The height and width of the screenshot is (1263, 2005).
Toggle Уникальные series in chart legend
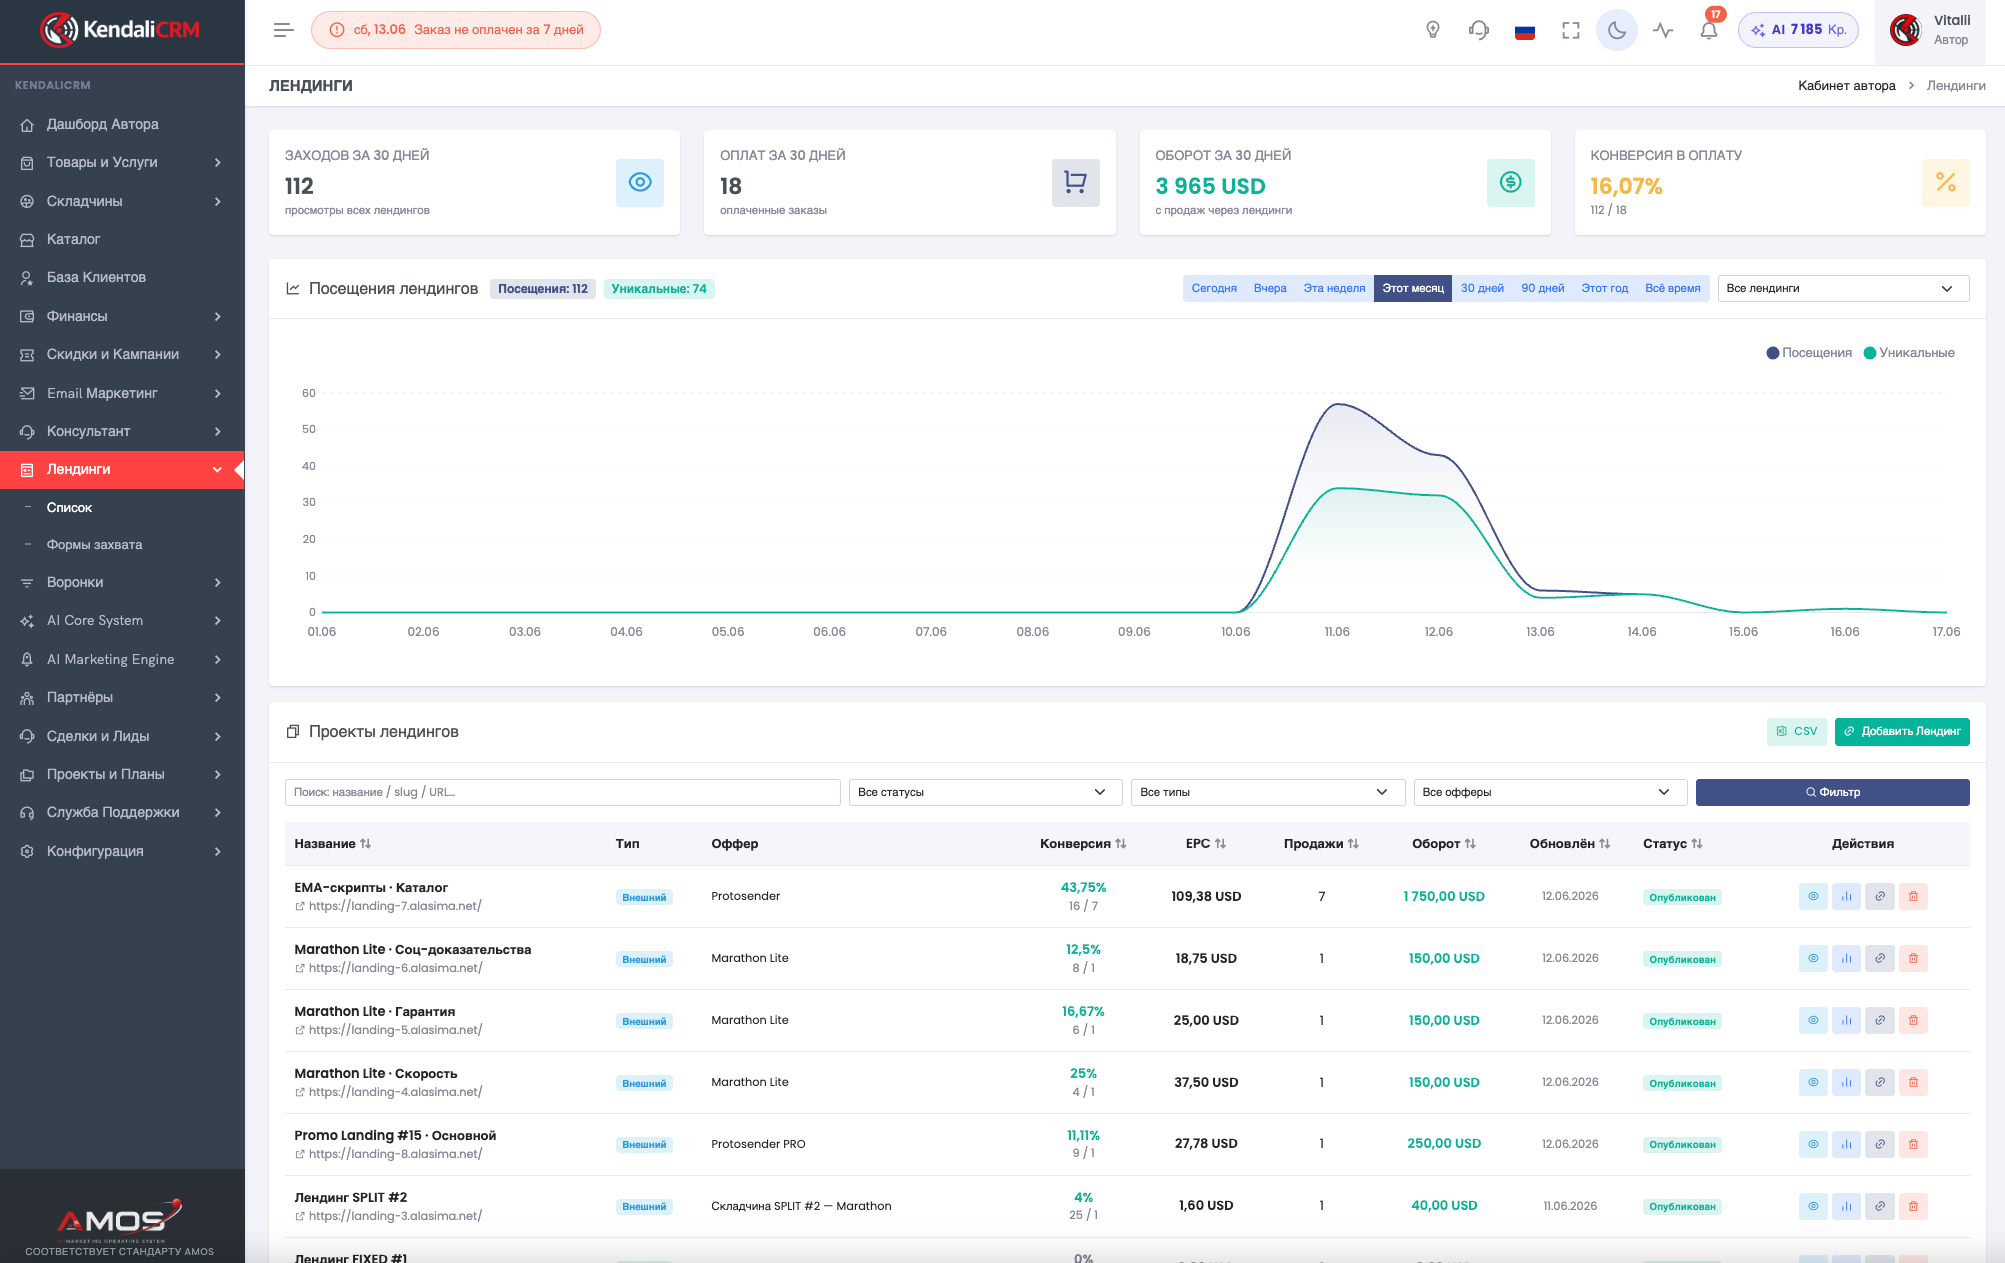(x=1909, y=353)
